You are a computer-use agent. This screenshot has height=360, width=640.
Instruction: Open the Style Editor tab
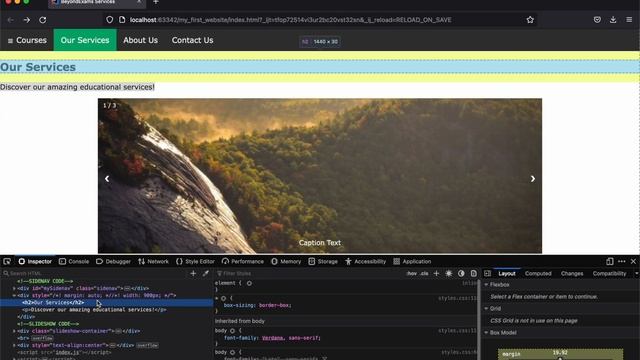195,262
